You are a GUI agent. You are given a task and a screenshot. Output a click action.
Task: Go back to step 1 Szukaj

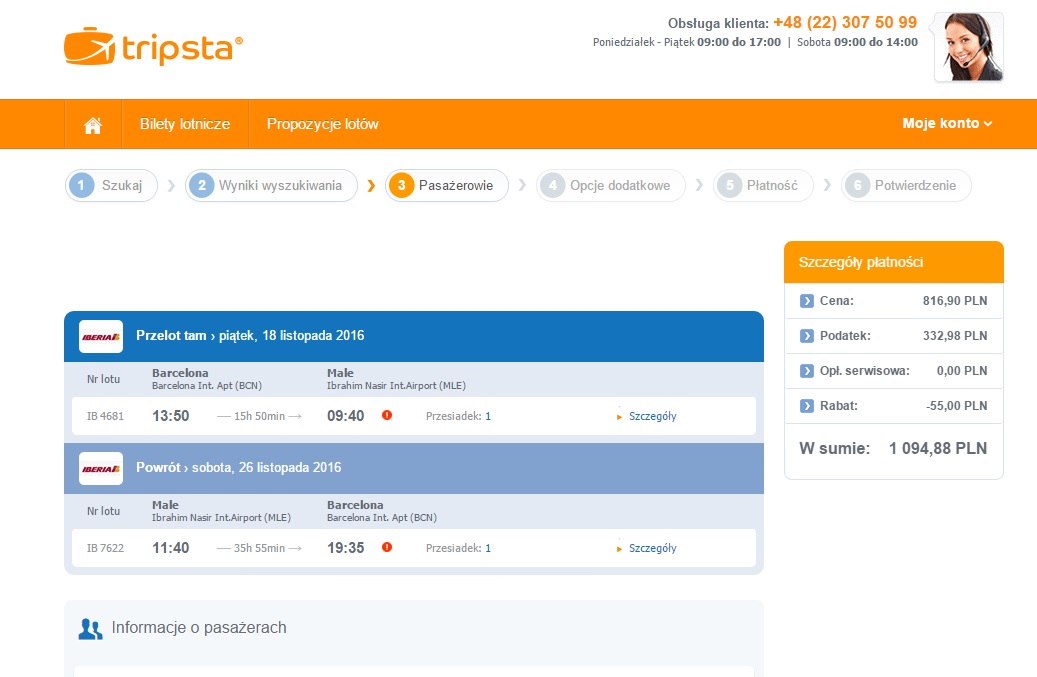(x=111, y=186)
